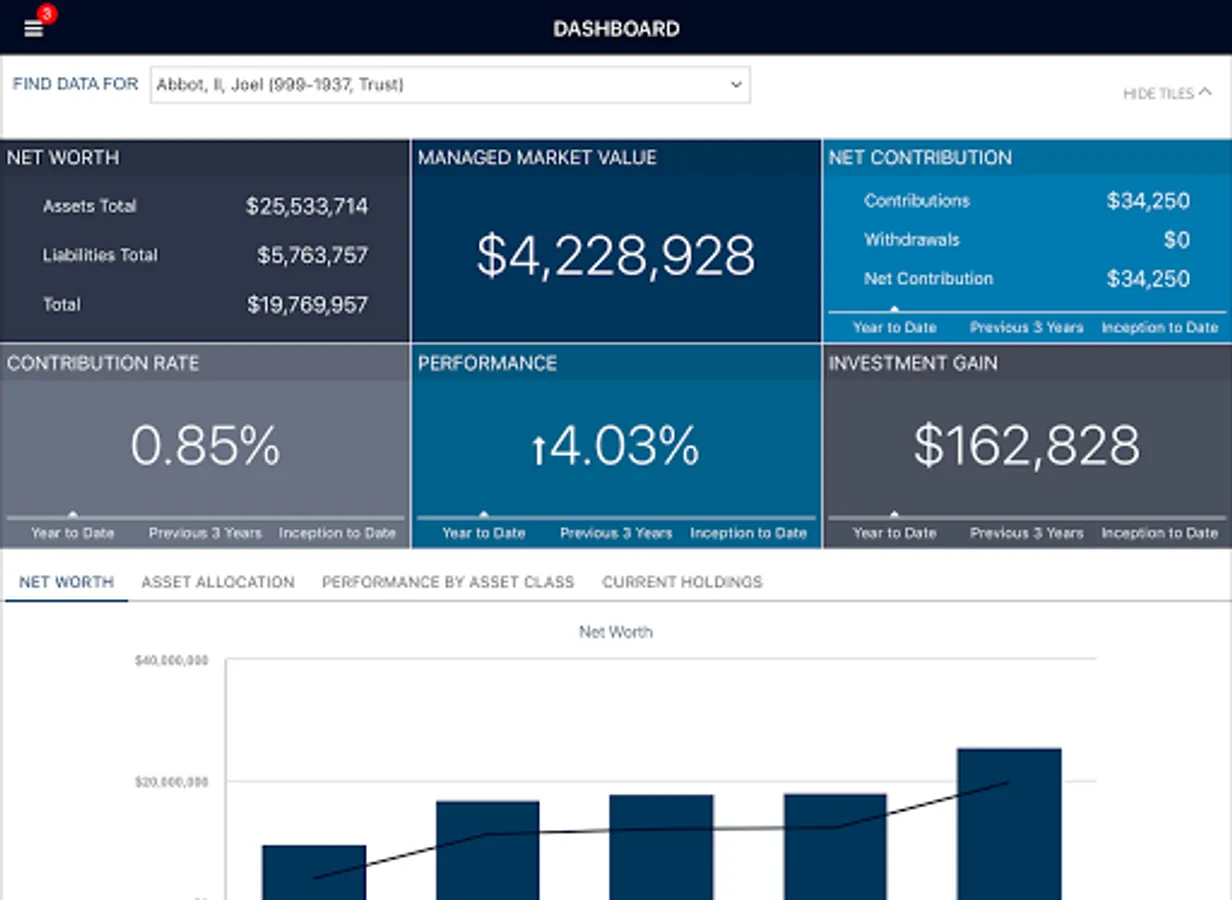View the Performance by Asset Class tab
This screenshot has height=900, width=1232.
[x=447, y=581]
